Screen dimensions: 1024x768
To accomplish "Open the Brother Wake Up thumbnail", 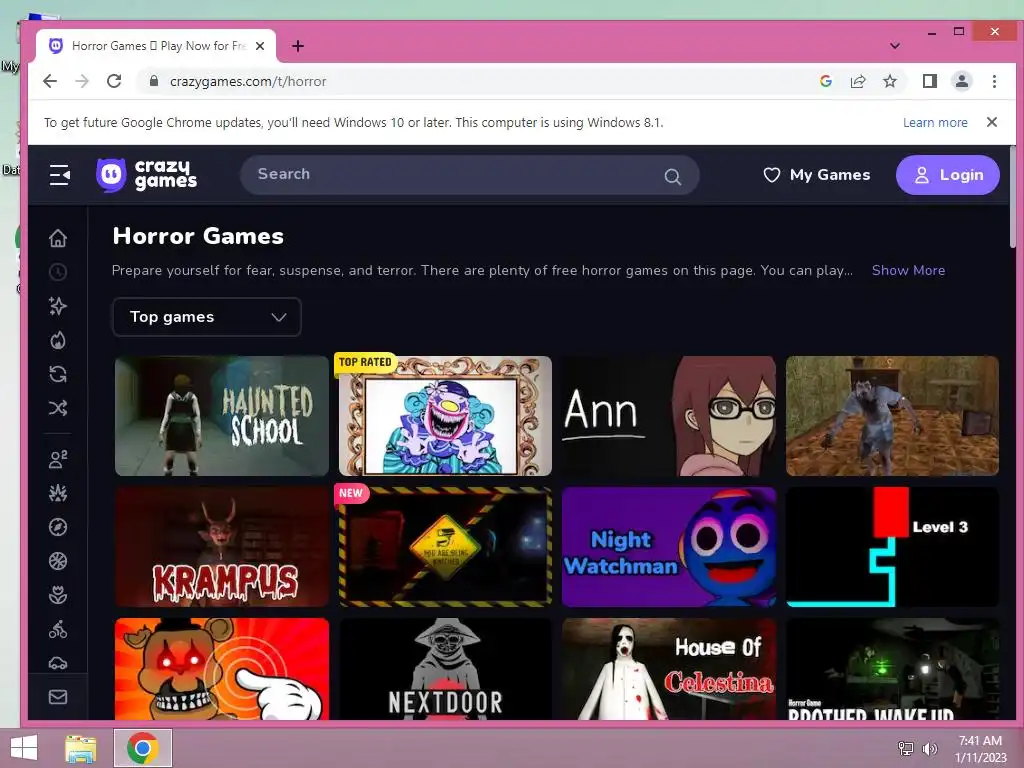I will (x=892, y=669).
